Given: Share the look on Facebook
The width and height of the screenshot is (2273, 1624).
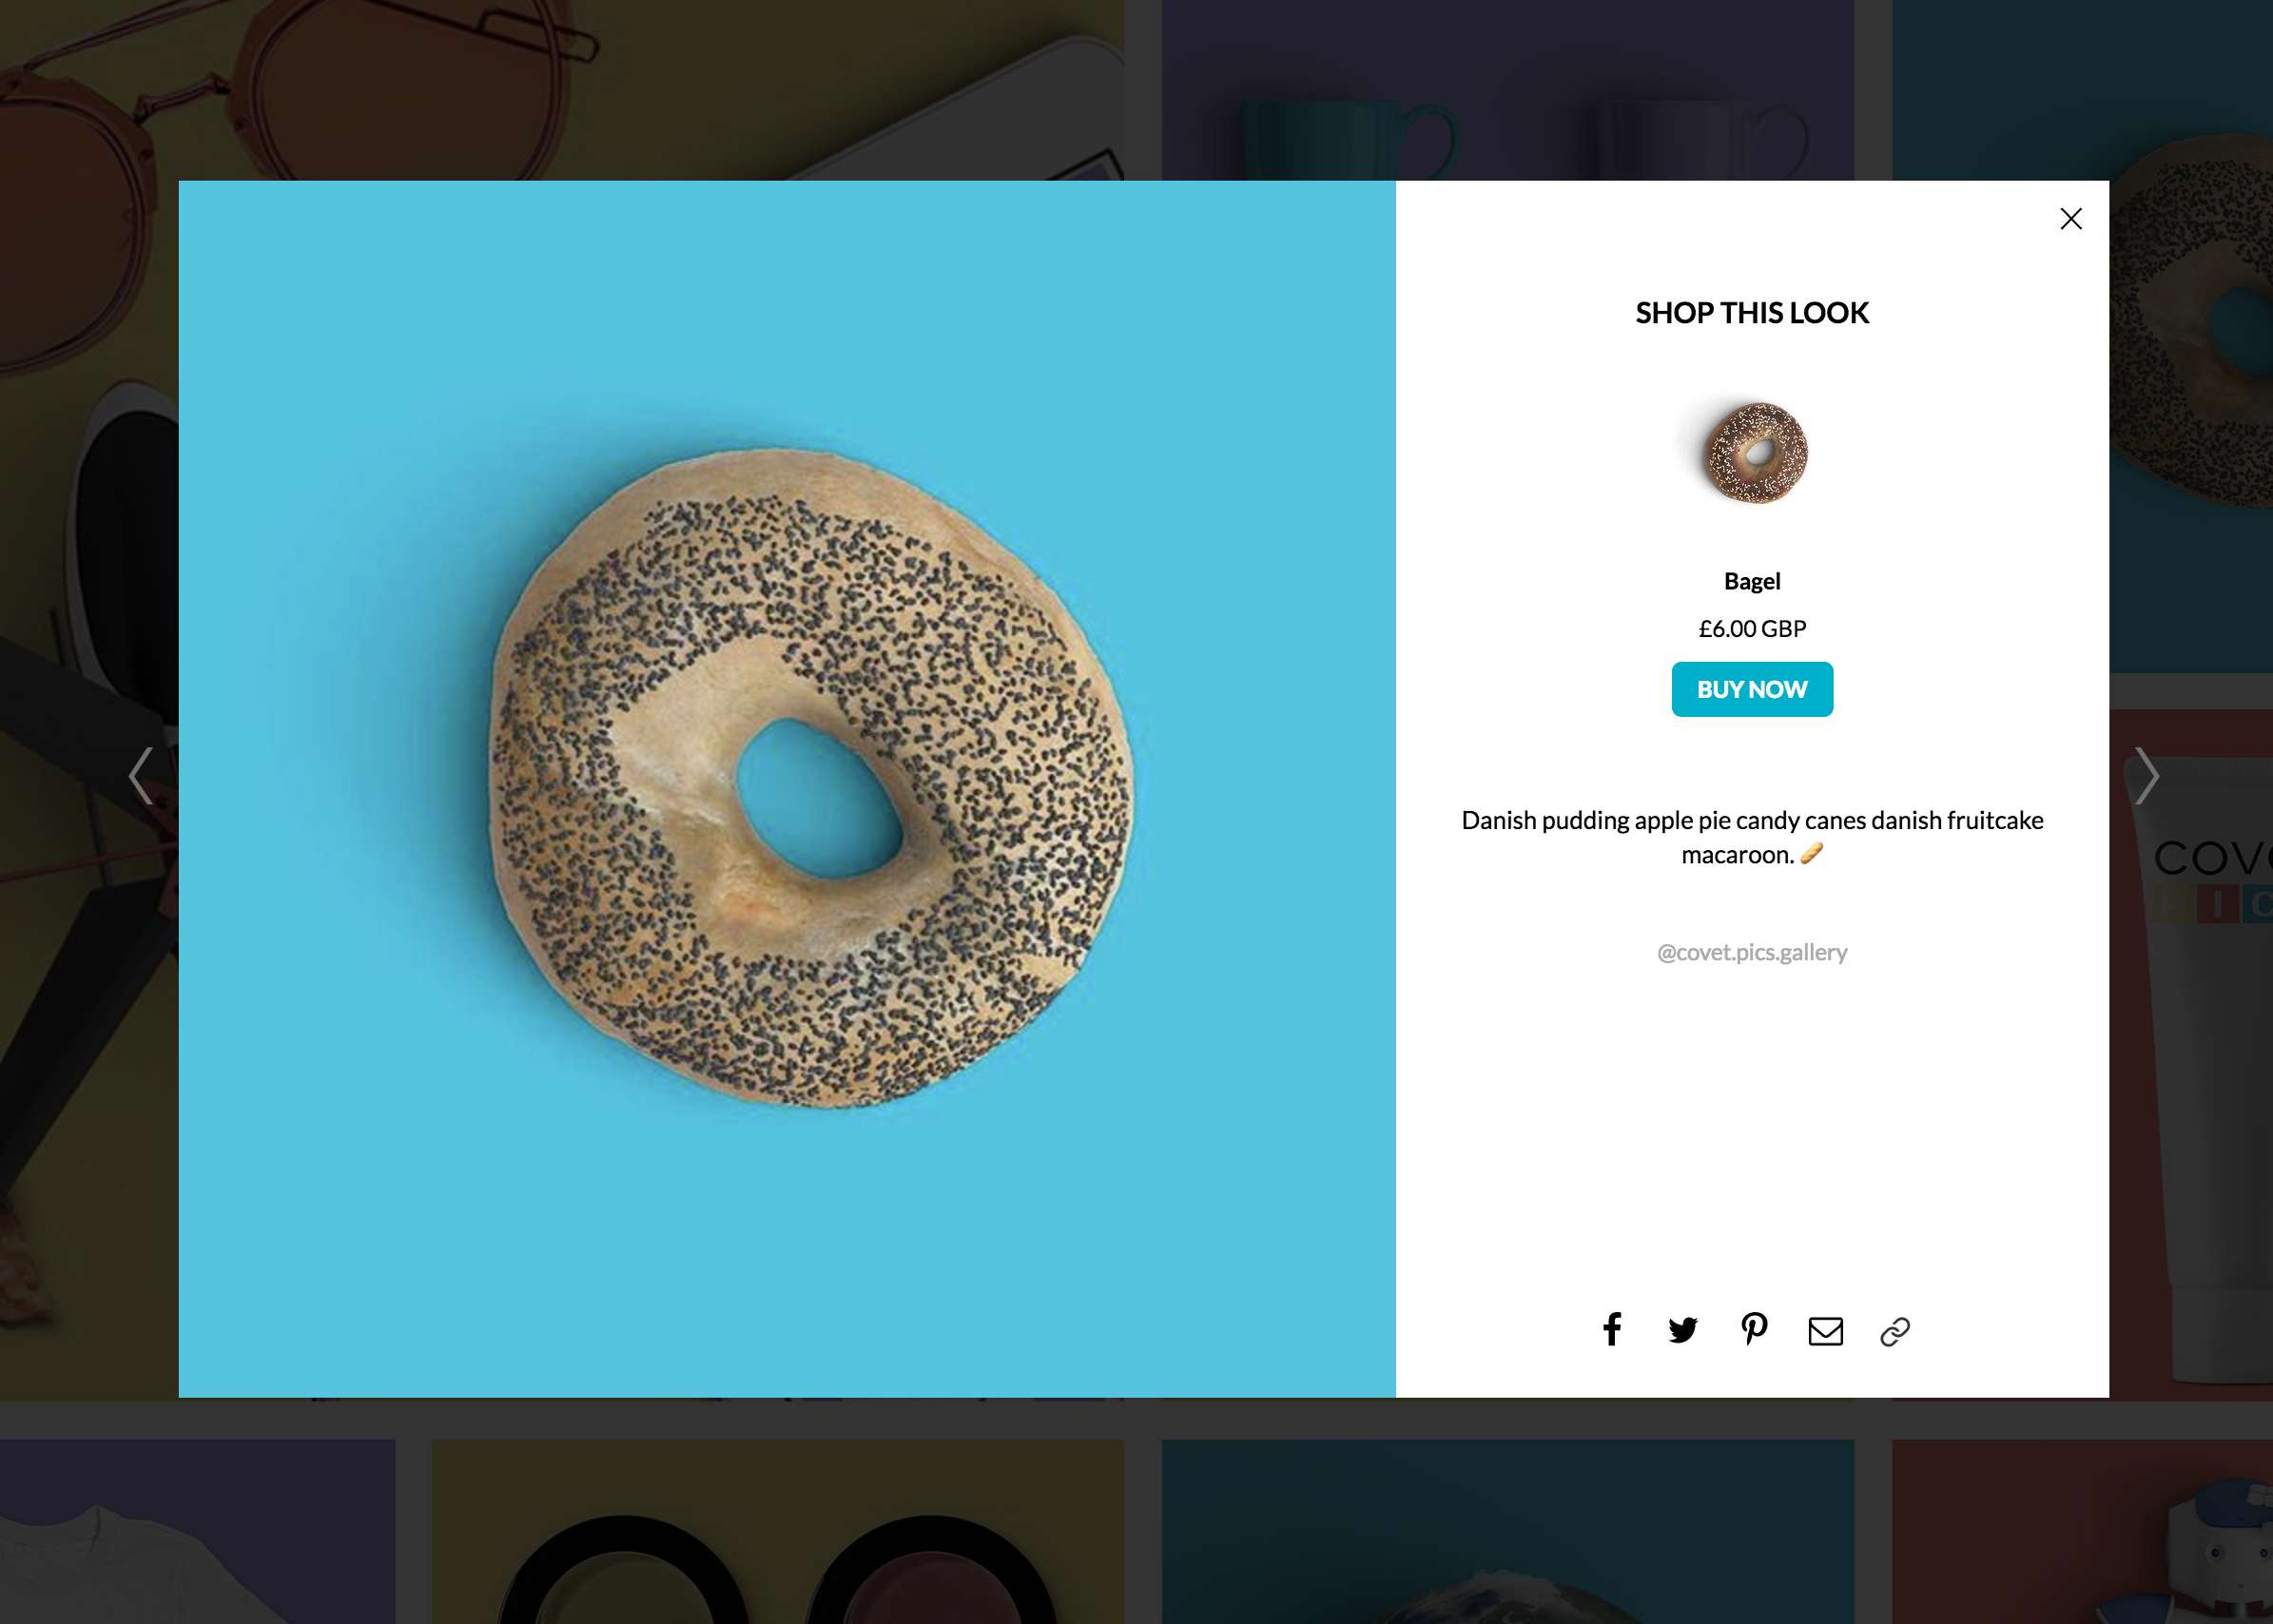Looking at the screenshot, I should (1611, 1330).
